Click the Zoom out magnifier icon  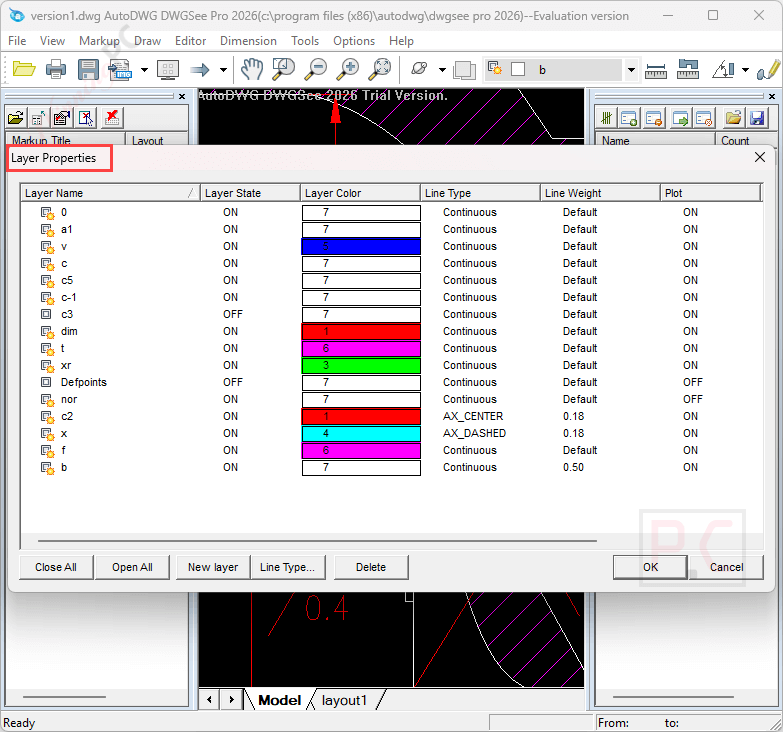coord(316,69)
